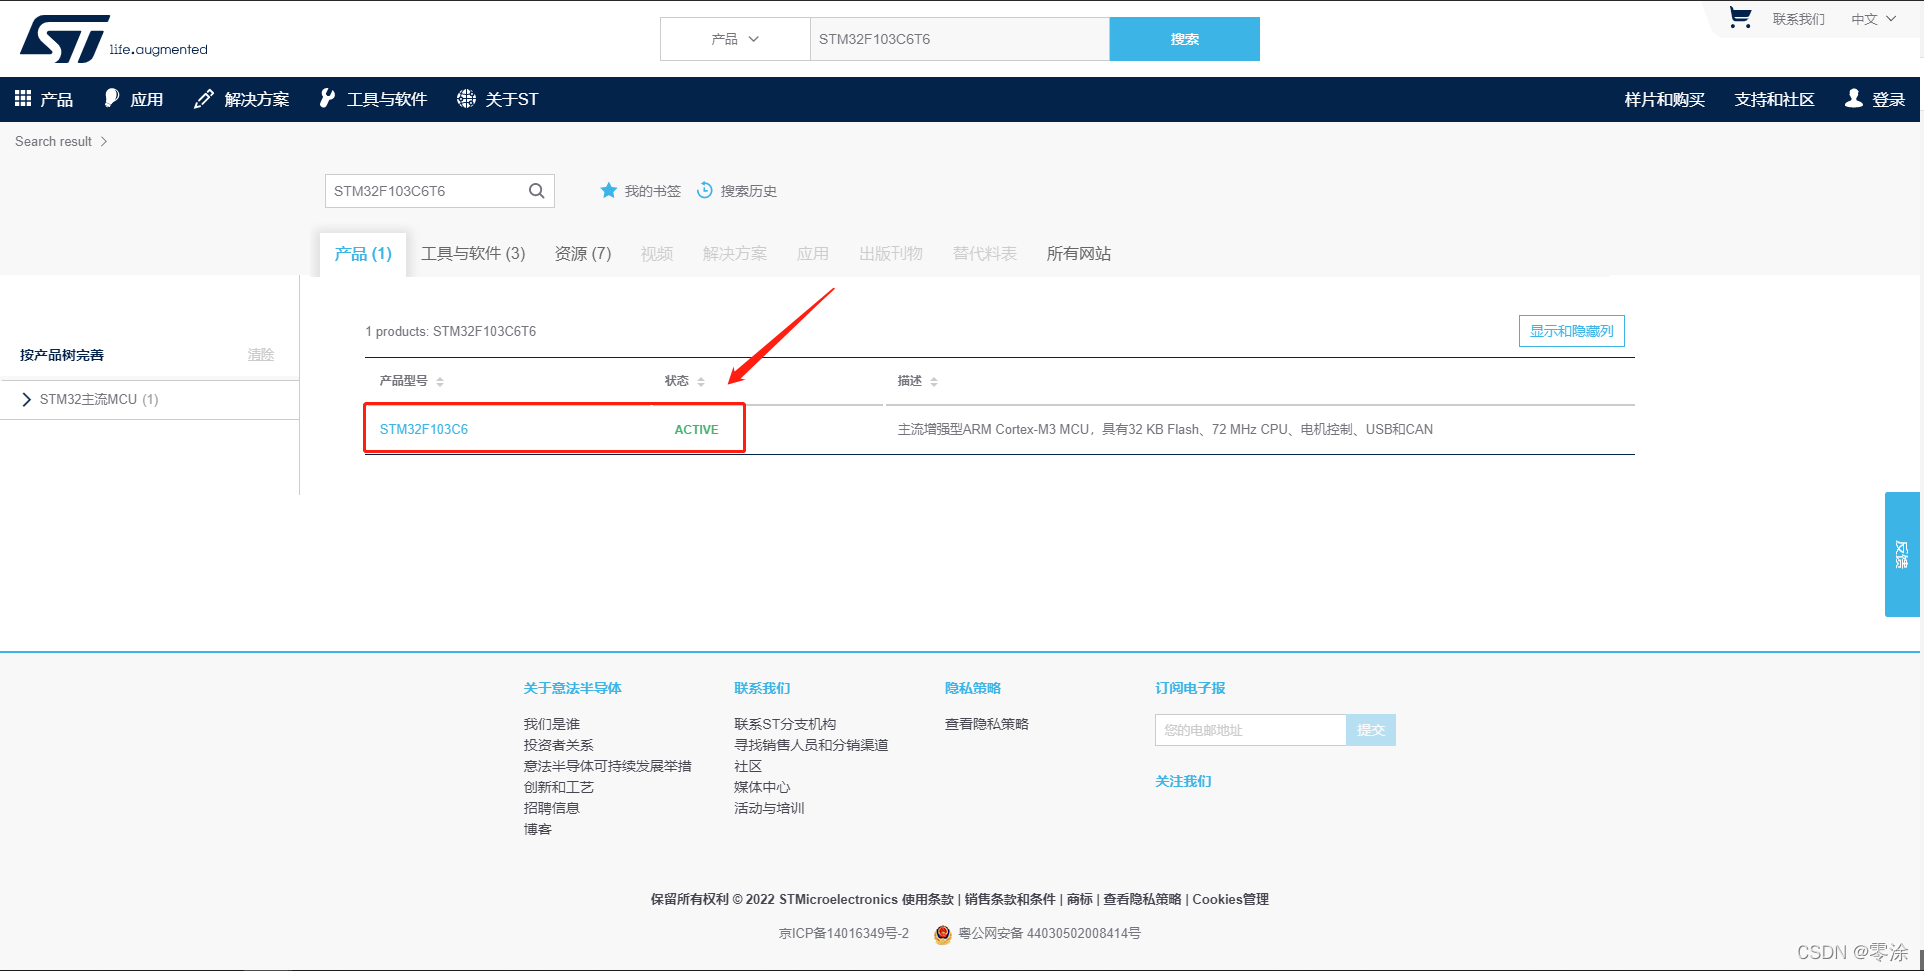Viewport: 1924px width, 971px height.
Task: Open search history clock icon
Action: coord(705,190)
